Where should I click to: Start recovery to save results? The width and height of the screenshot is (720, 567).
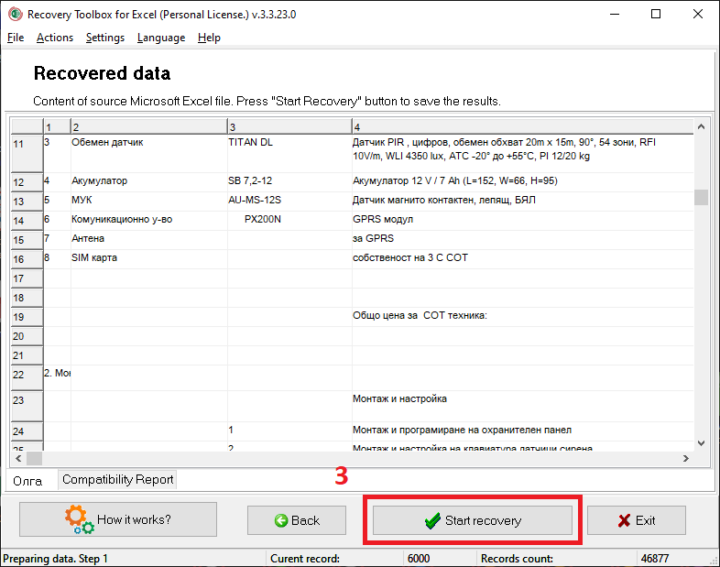click(x=472, y=521)
